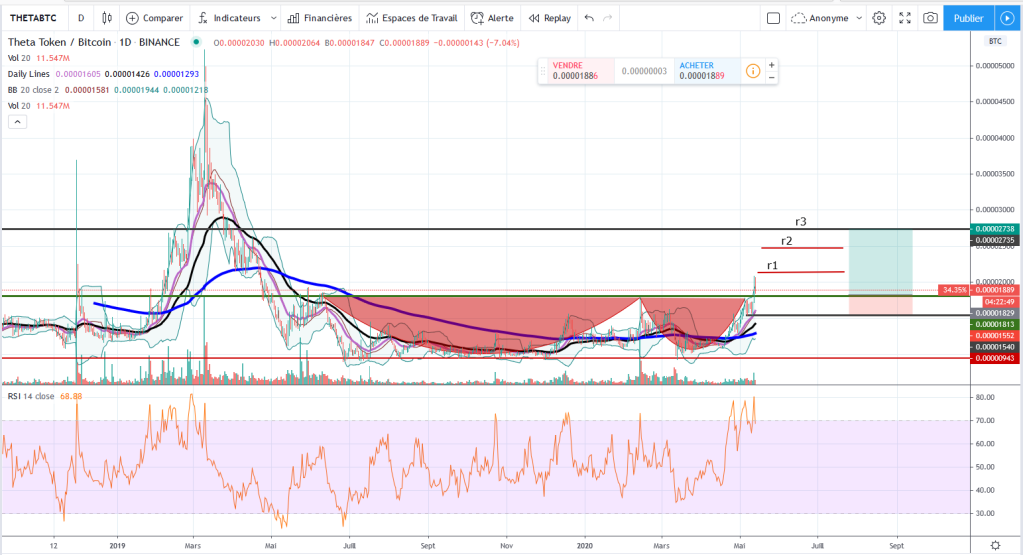Collapse the indicator legend with caret

coord(18,122)
